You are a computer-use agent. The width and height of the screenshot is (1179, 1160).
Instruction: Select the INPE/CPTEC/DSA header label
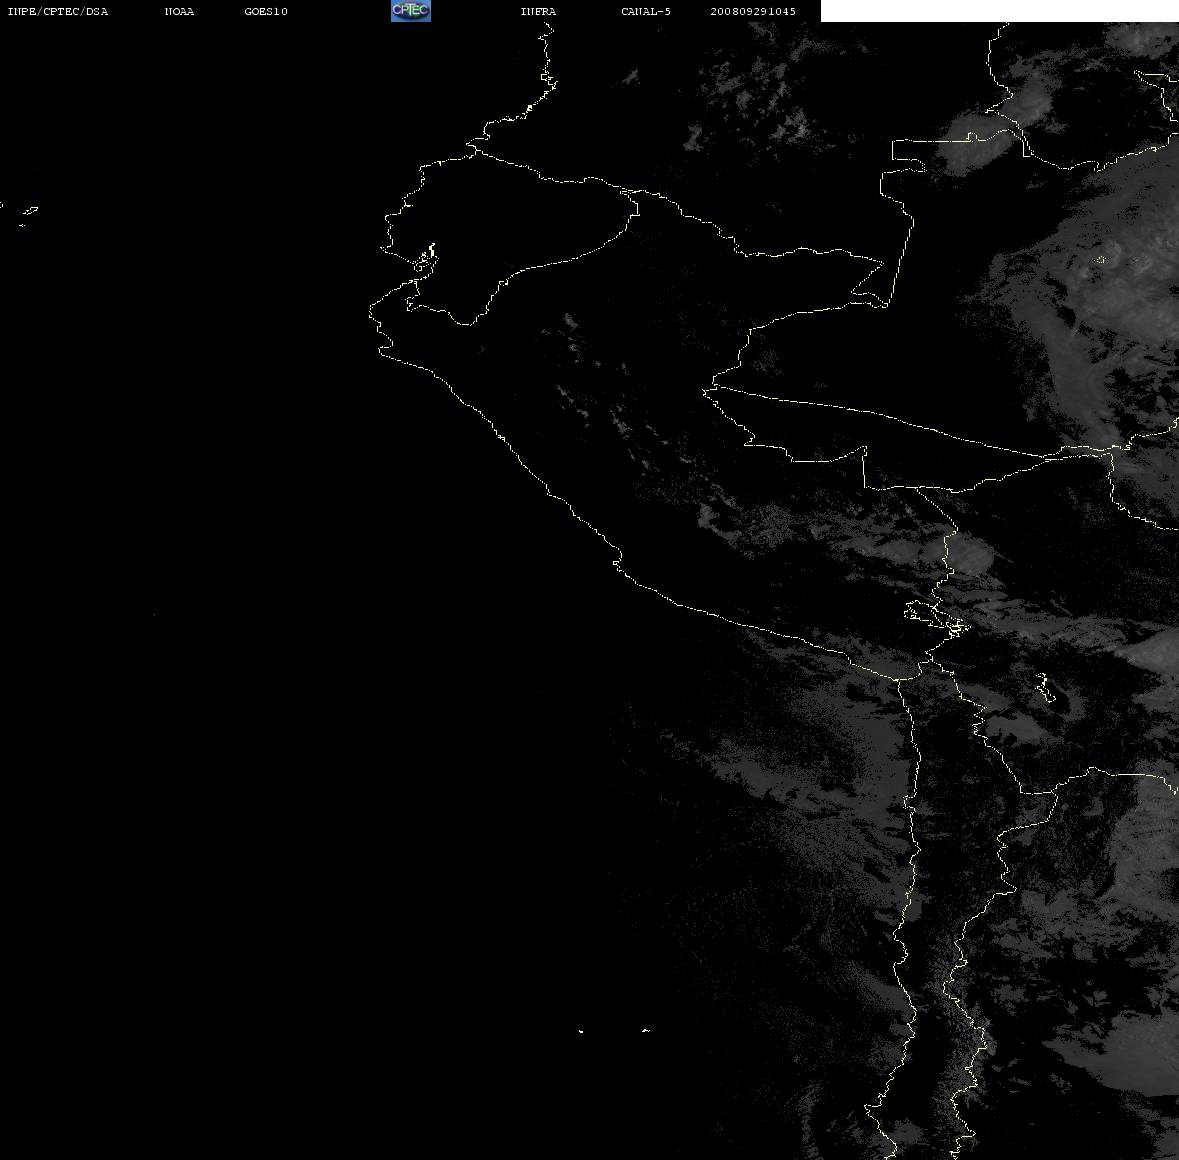pos(58,11)
